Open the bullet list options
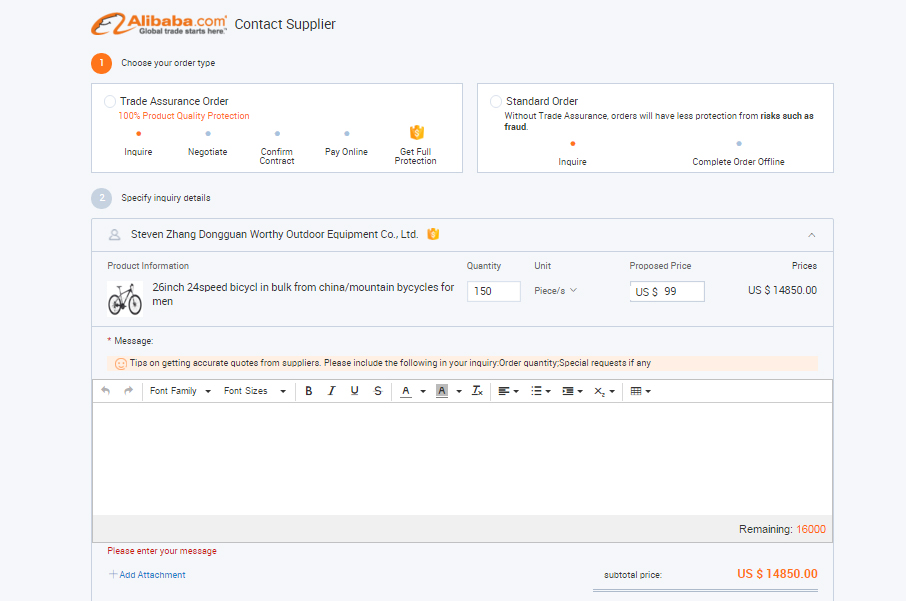Image resolution: width=906 pixels, height=601 pixels. tap(541, 391)
